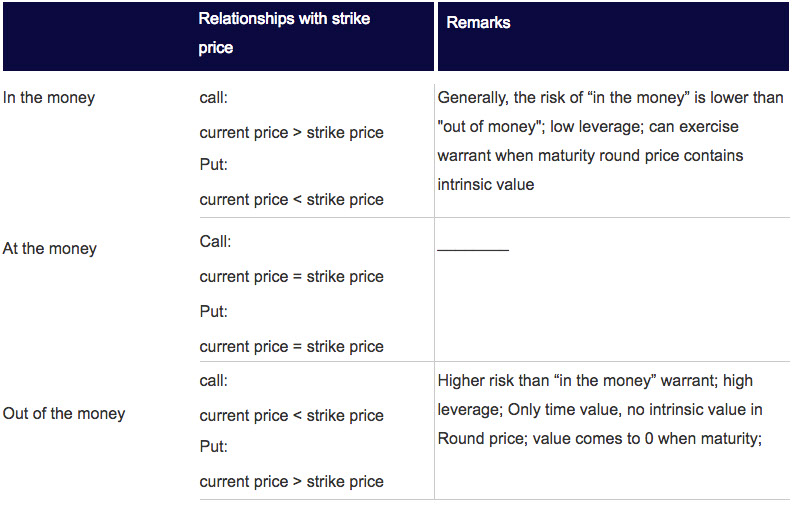Click 'Put:' label in the At the money row
Screen dimensions: 793x506
coord(213,311)
